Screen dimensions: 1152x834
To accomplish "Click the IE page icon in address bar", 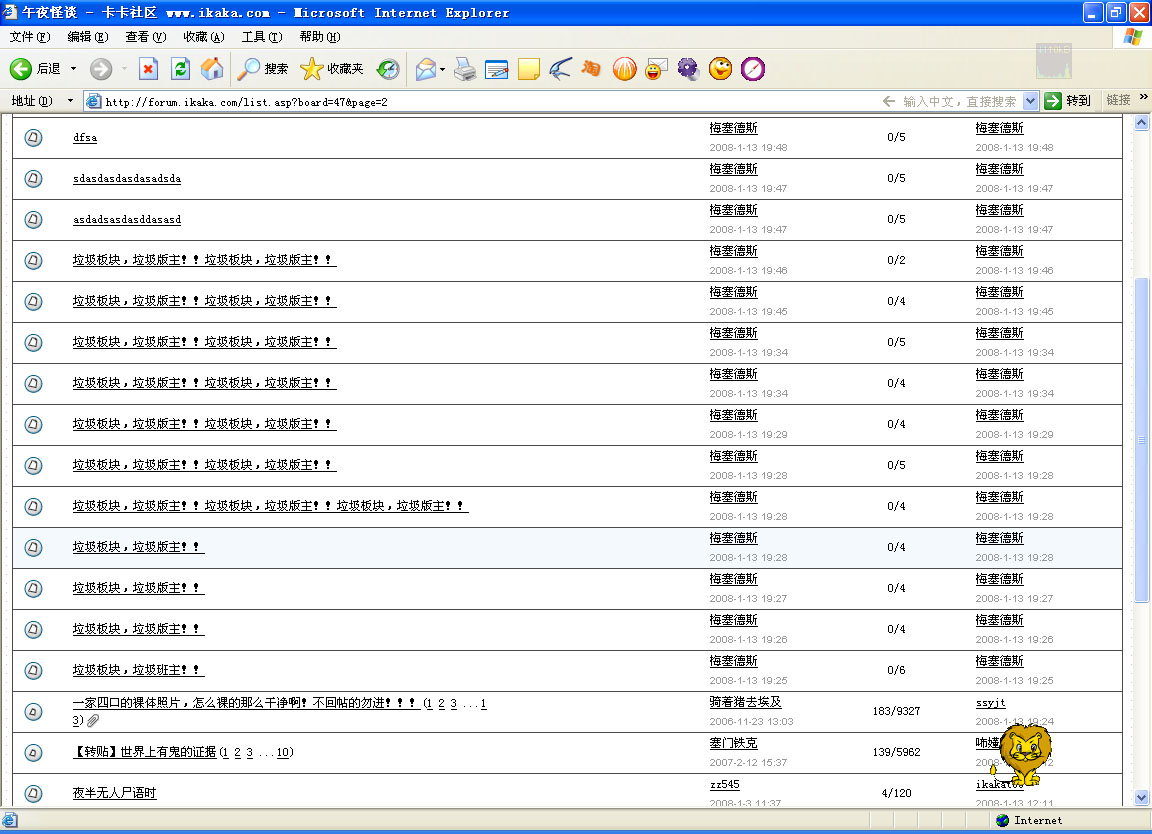I will click(93, 101).
